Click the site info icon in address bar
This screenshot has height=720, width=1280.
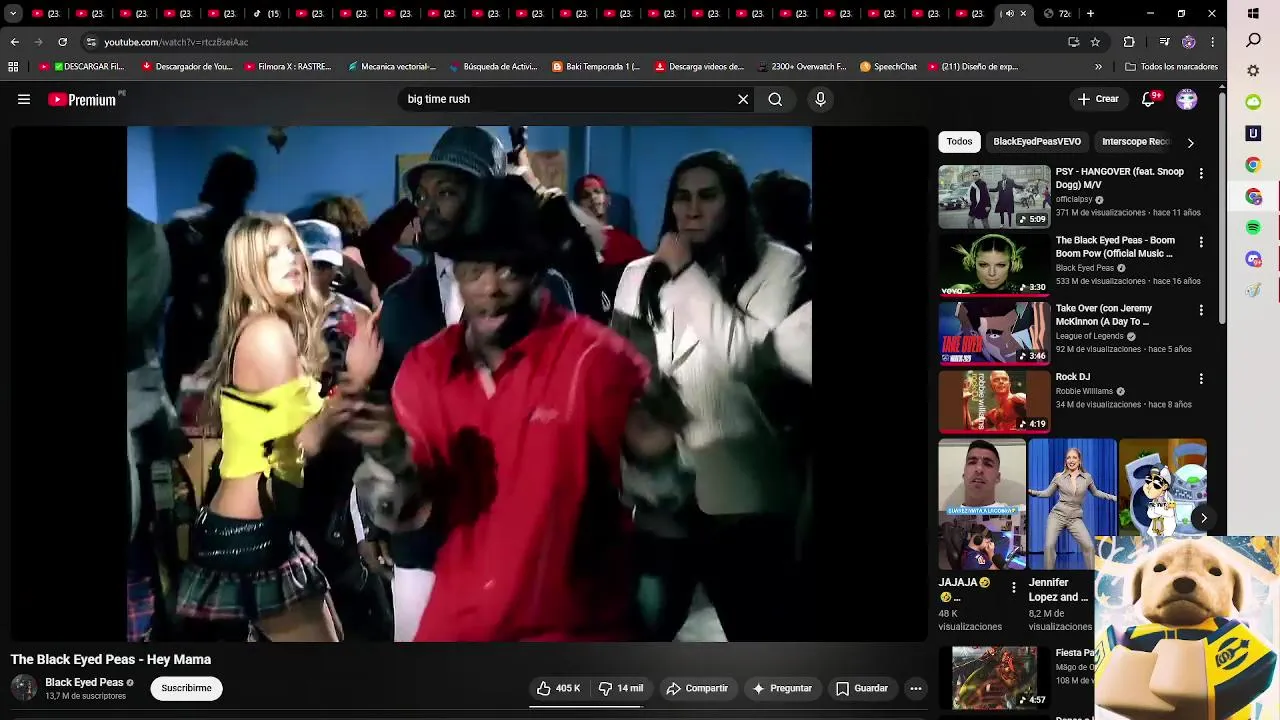[91, 42]
